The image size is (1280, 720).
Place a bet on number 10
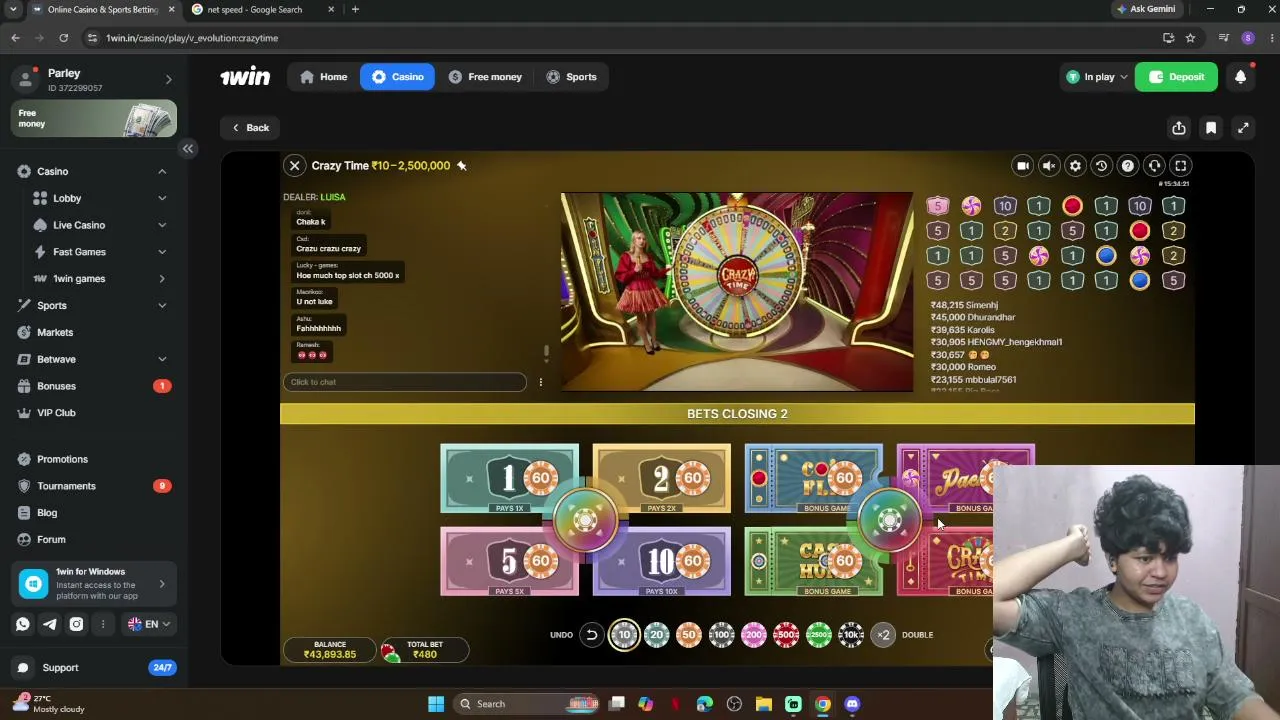[661, 562]
